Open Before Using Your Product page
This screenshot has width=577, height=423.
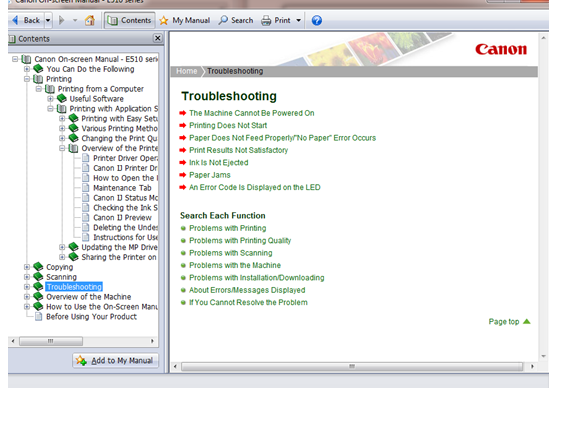(91, 317)
